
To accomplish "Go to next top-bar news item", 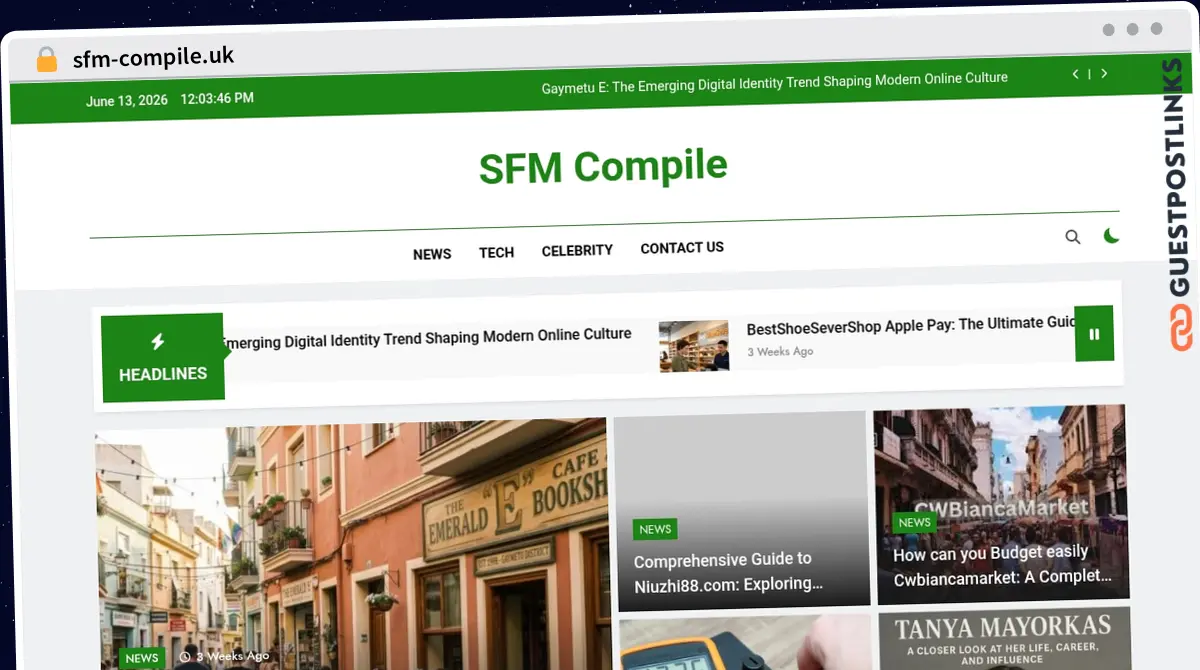I will coord(1104,74).
